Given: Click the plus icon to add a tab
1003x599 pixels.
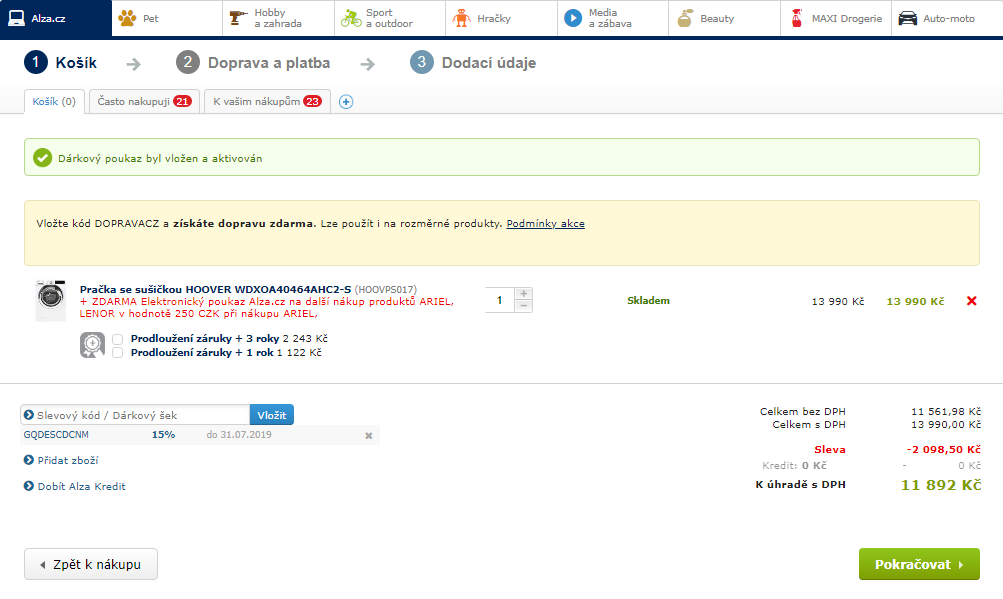Looking at the screenshot, I should 346,102.
